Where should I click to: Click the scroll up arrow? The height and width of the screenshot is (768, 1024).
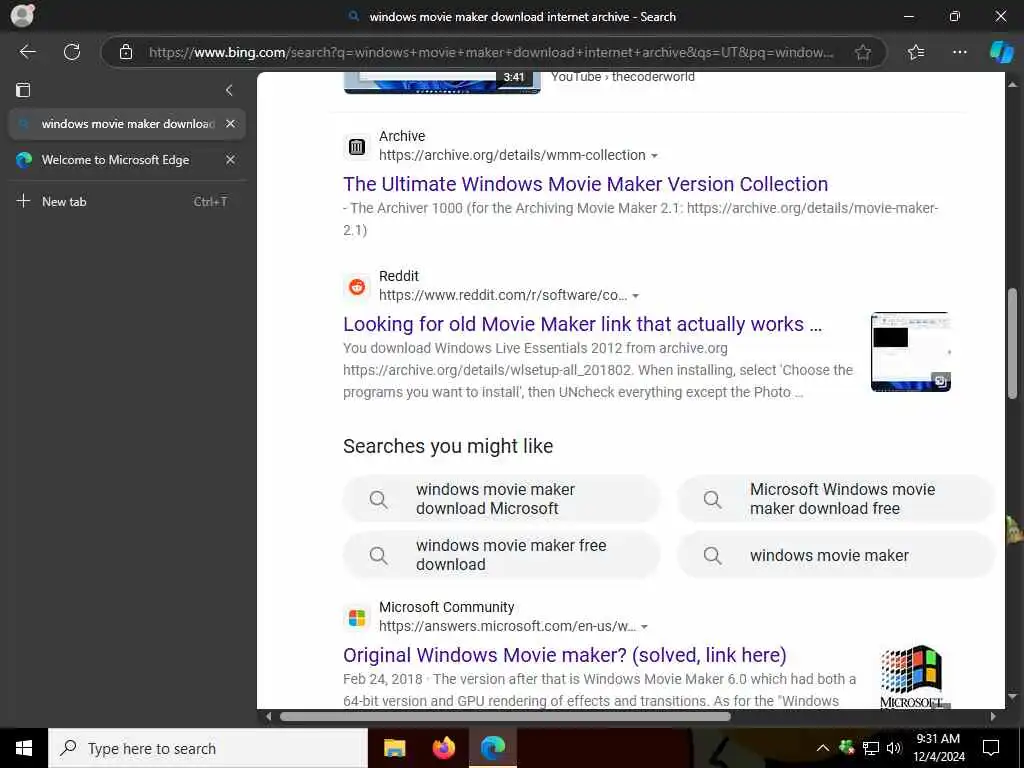pos(1012,85)
